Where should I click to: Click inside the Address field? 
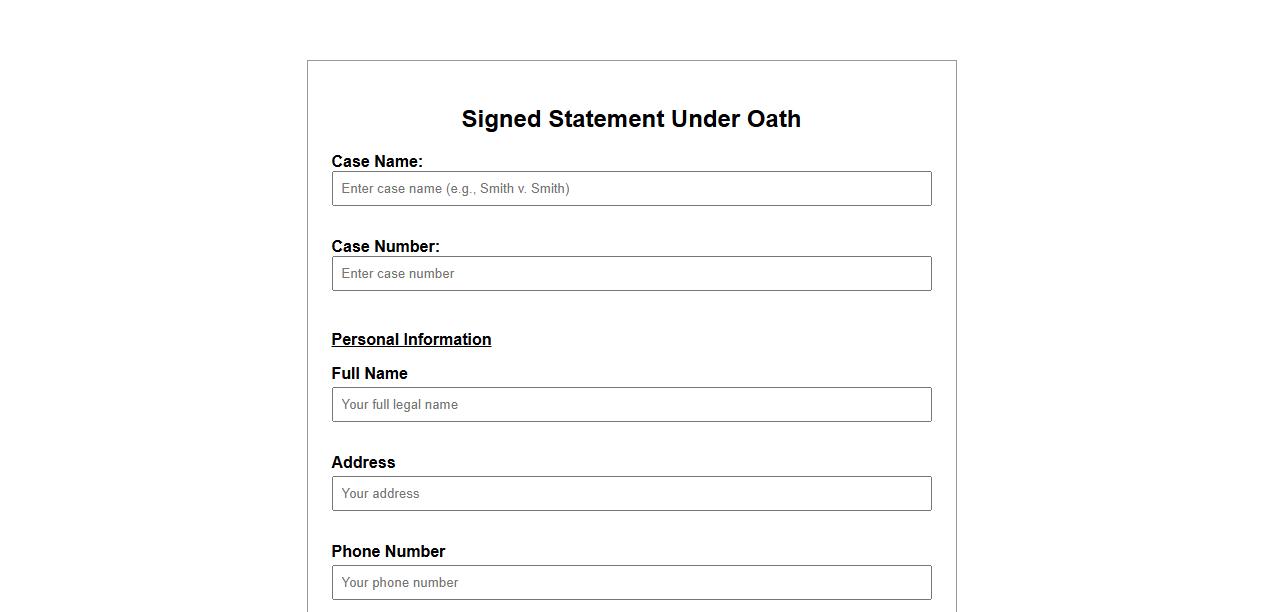click(x=631, y=493)
